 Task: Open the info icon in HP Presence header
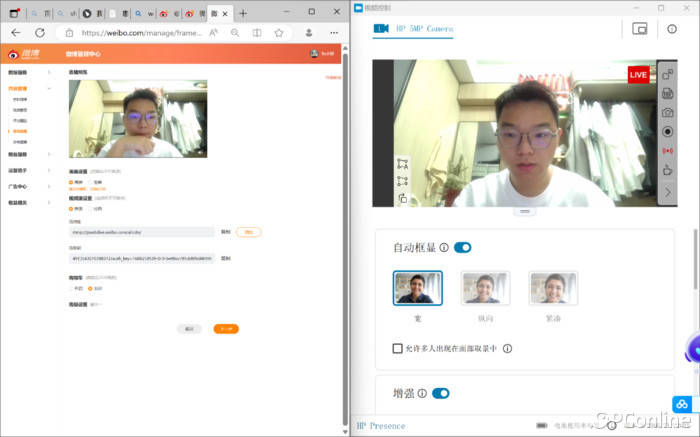tap(671, 29)
